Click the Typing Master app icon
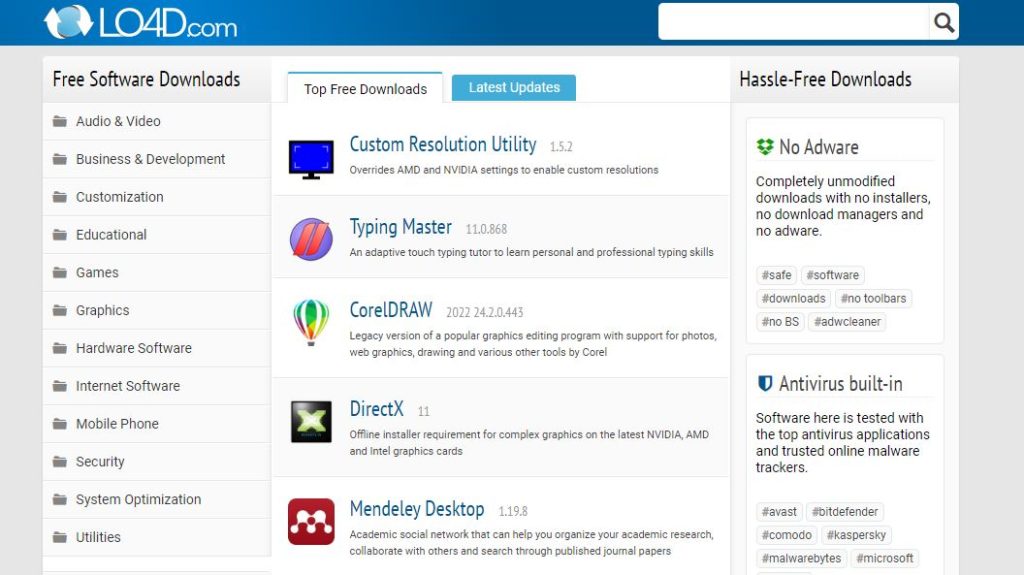Image resolution: width=1024 pixels, height=575 pixels. pos(311,239)
